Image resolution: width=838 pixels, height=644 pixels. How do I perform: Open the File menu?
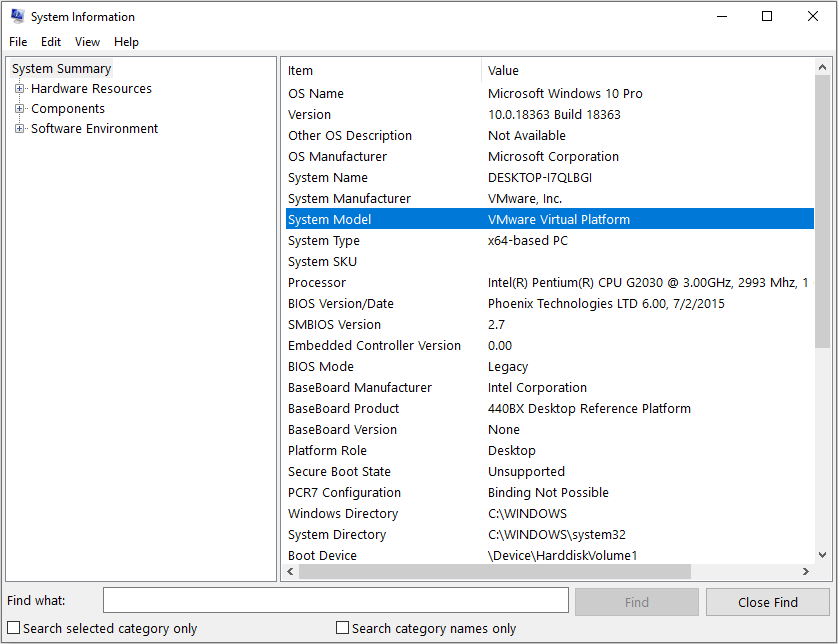pos(18,42)
